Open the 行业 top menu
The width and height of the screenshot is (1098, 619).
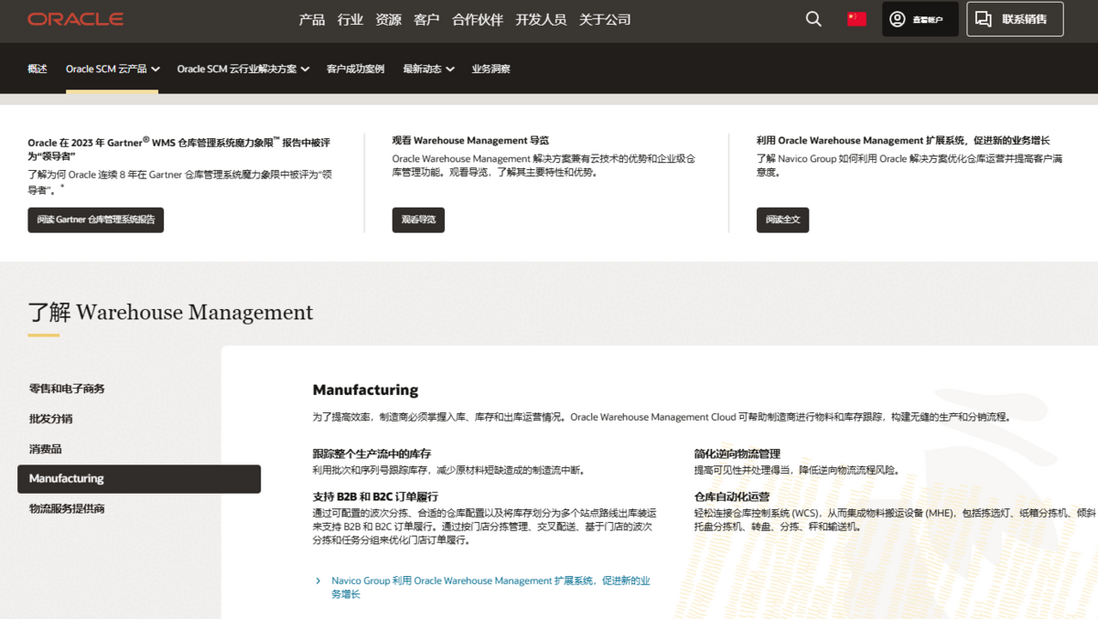click(350, 20)
